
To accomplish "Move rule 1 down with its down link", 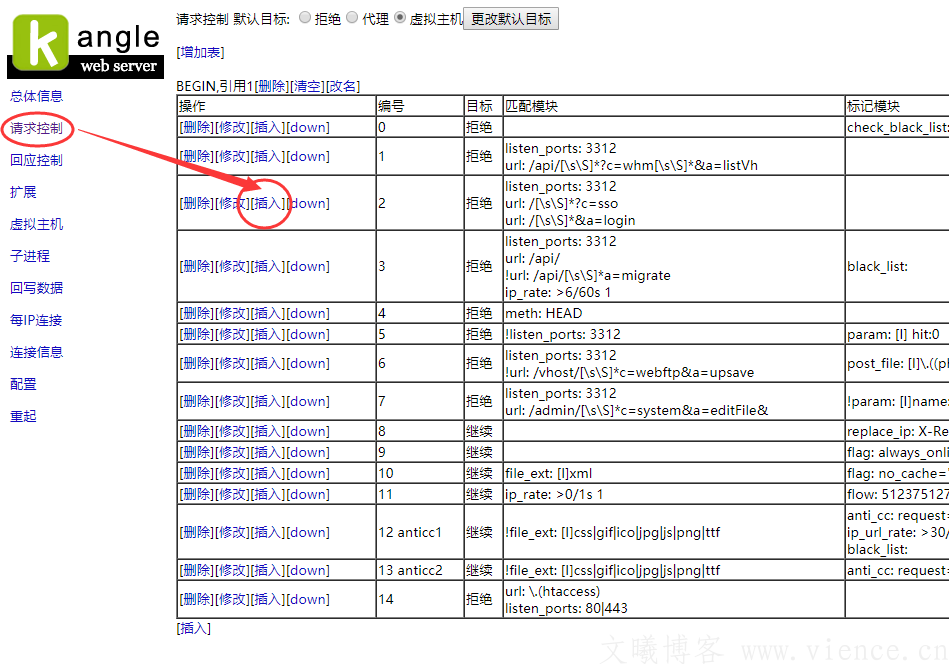I will (307, 157).
